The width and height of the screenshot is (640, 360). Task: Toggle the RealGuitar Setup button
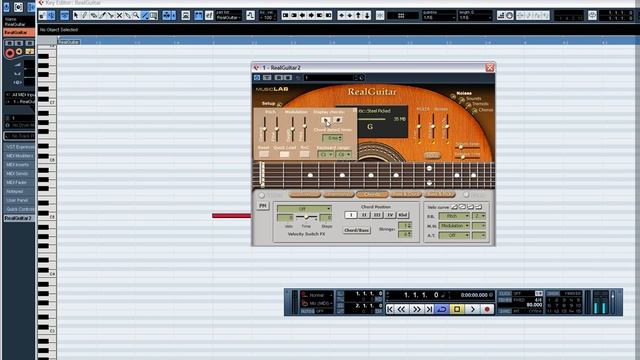tap(280, 104)
